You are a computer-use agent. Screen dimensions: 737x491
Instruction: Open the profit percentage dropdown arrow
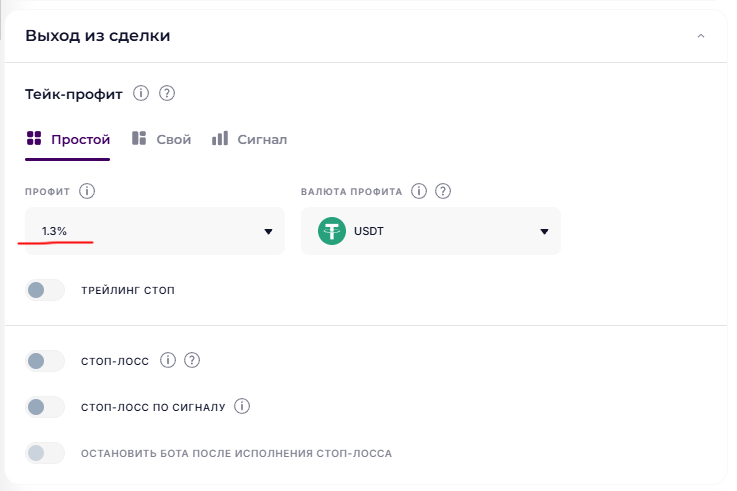[268, 232]
